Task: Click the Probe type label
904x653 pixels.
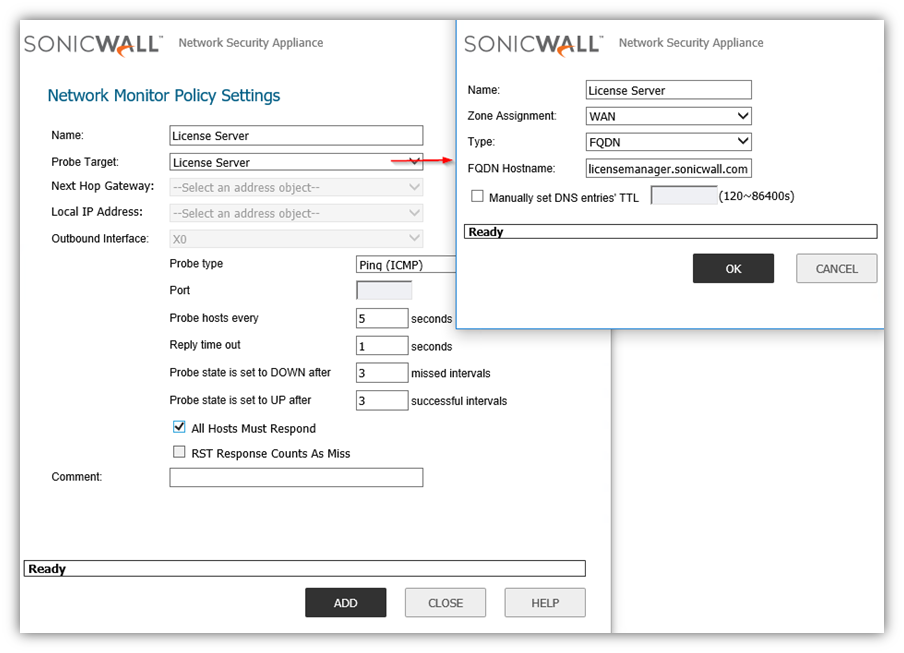Action: pyautogui.click(x=196, y=264)
